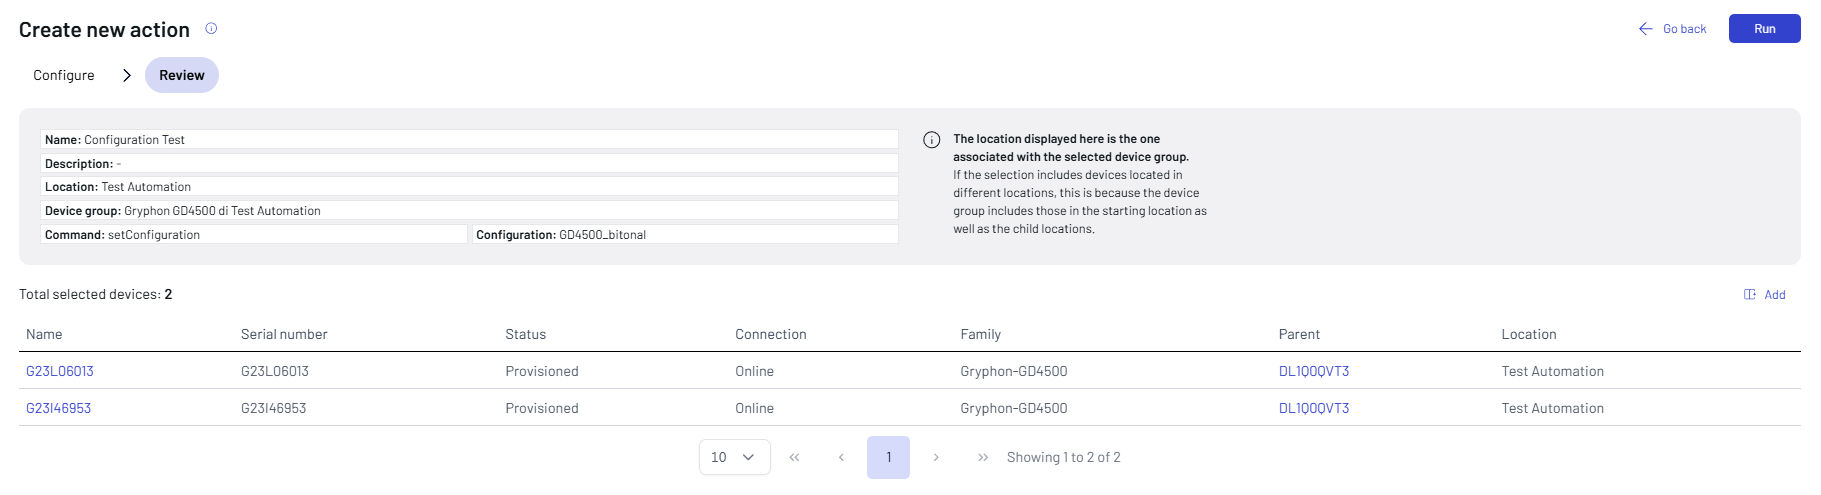Open parent DL1Q0QVT3 in the first row
The width and height of the screenshot is (1821, 495).
click(1313, 371)
